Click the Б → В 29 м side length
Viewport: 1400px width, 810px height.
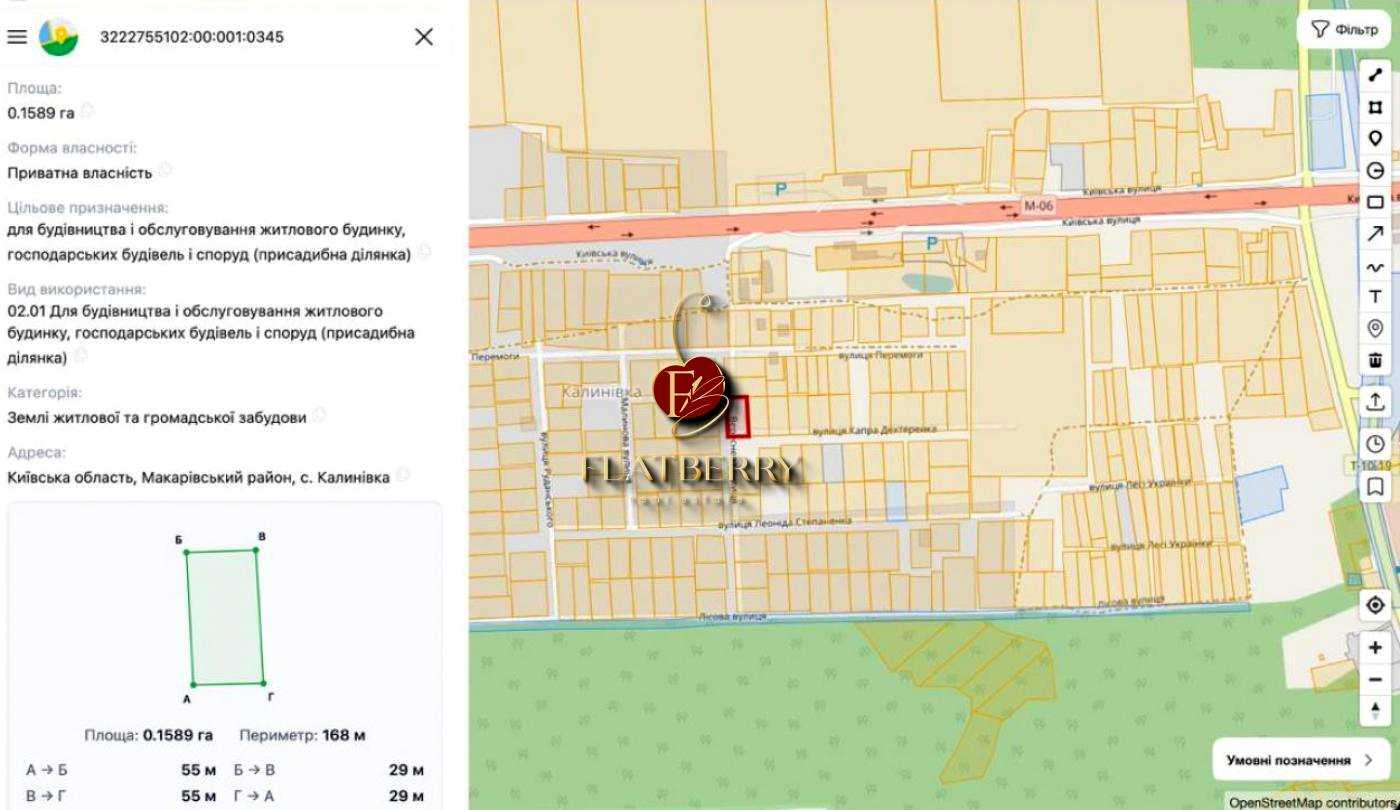(329, 770)
